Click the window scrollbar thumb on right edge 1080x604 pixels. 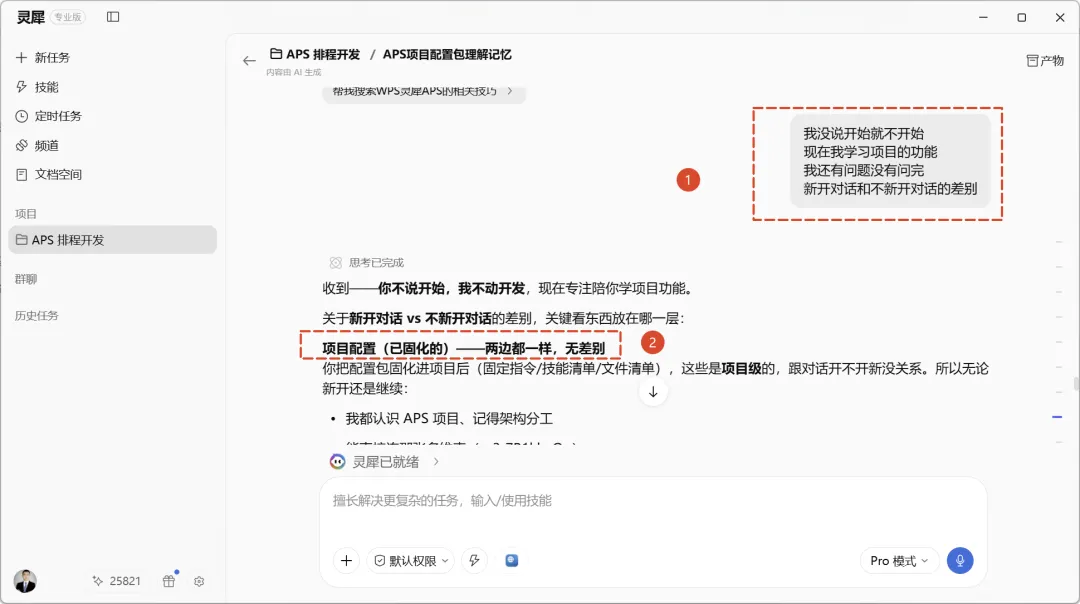[1076, 384]
